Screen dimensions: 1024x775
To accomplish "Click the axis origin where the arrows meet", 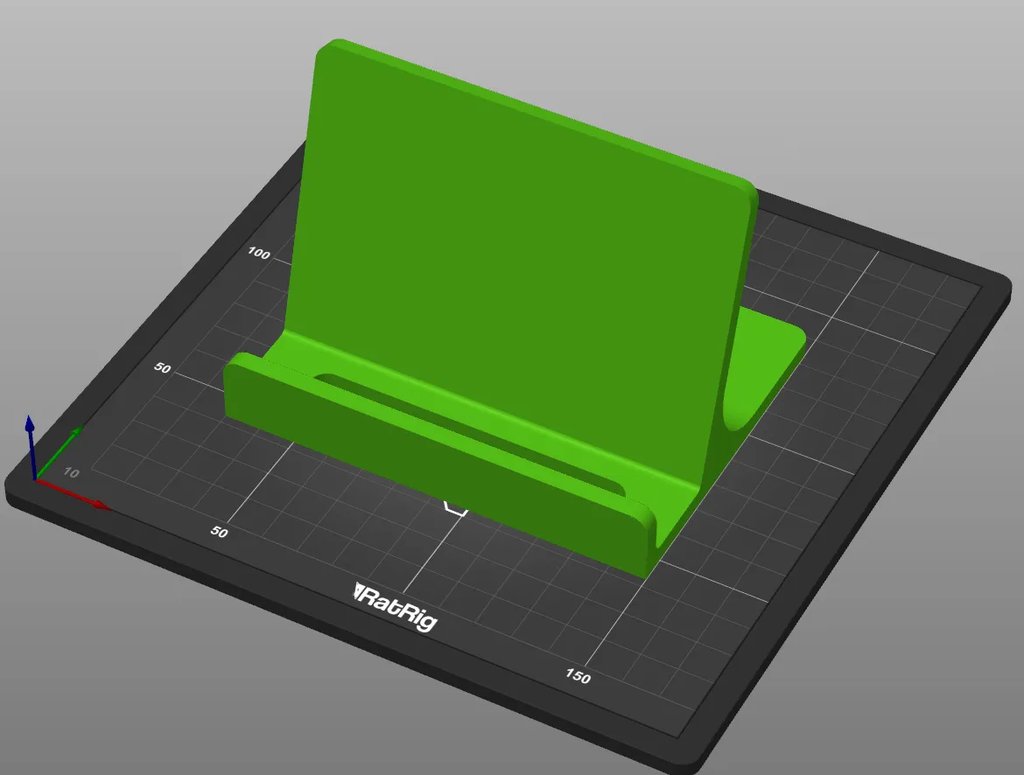I will coord(36,479).
